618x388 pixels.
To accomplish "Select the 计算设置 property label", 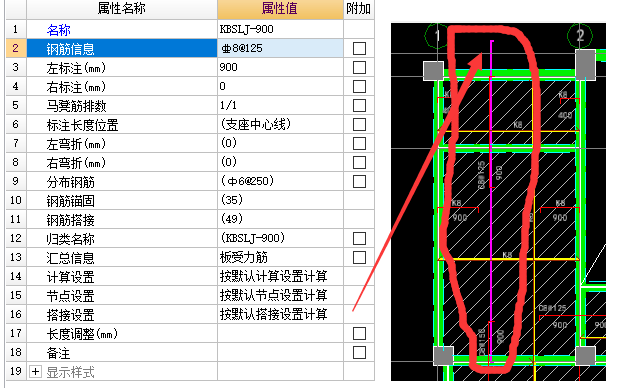I will click(71, 277).
